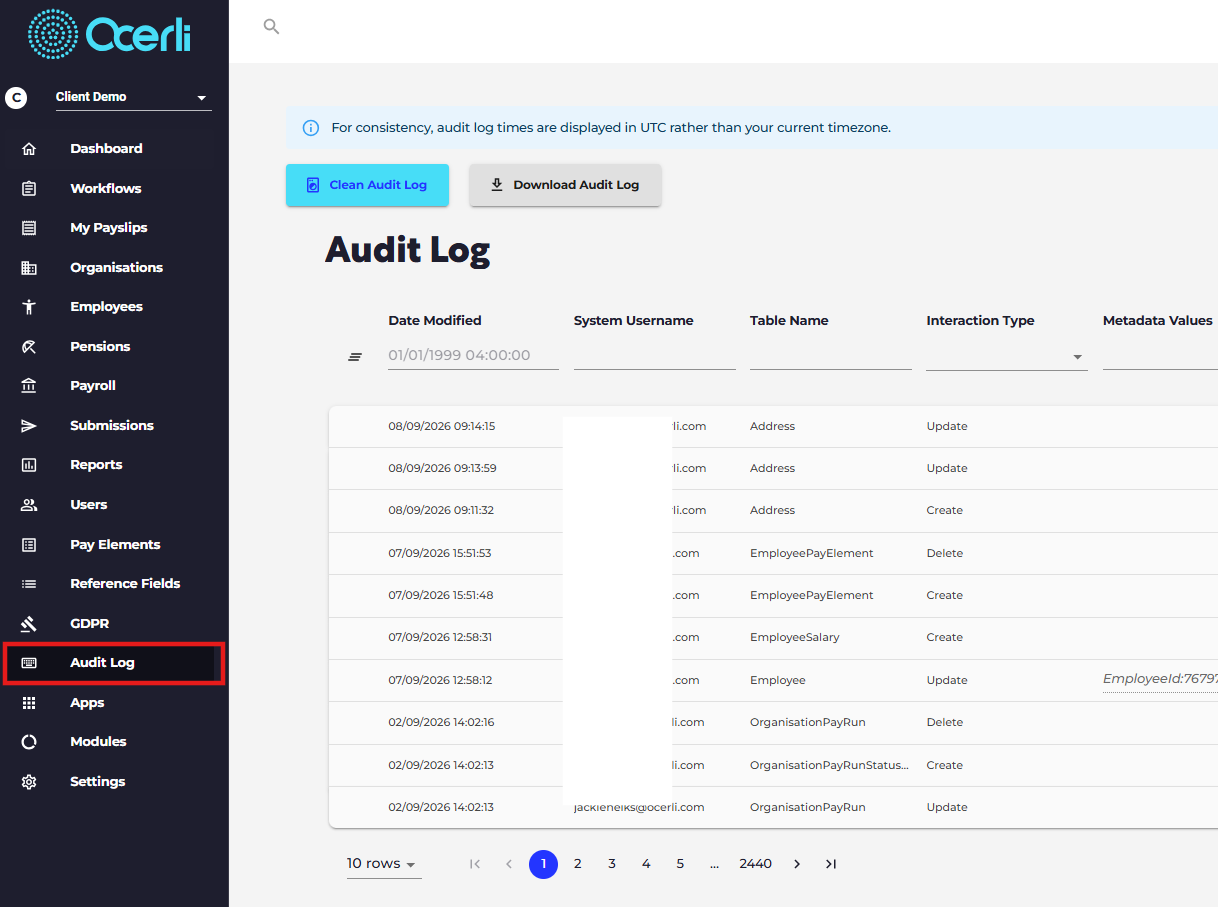Click the Employees person icon
Image resolution: width=1218 pixels, height=907 pixels.
click(29, 307)
